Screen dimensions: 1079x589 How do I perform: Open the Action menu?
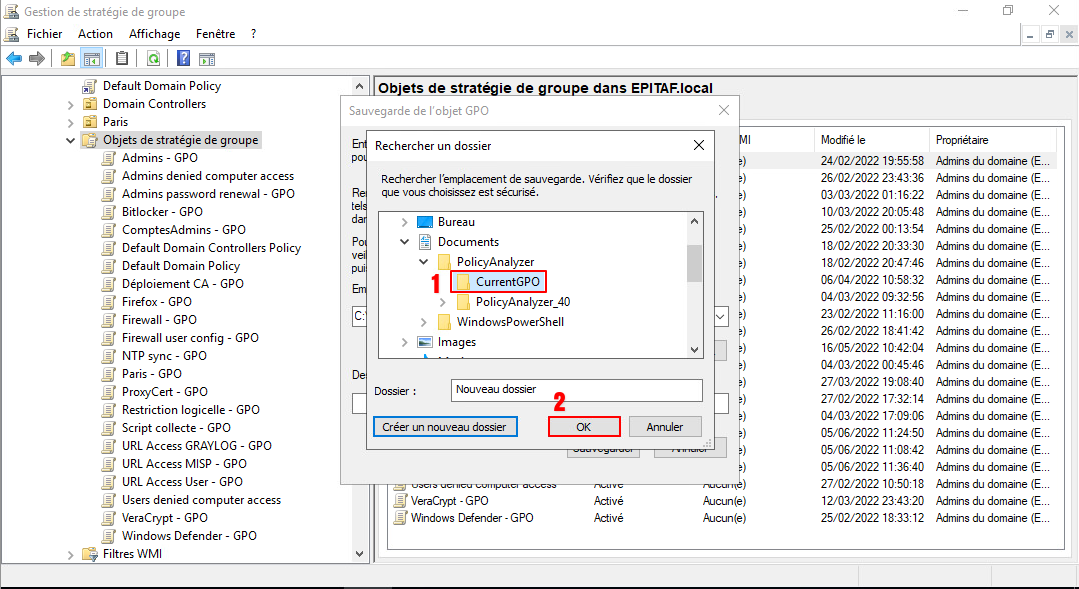click(x=95, y=33)
